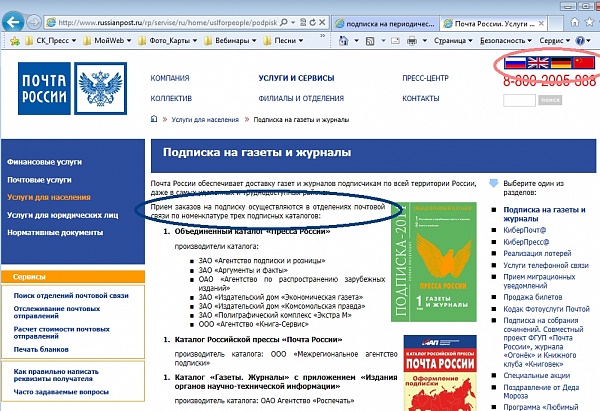Switch site language with the German flag
This screenshot has width=600, height=411.
point(561,62)
